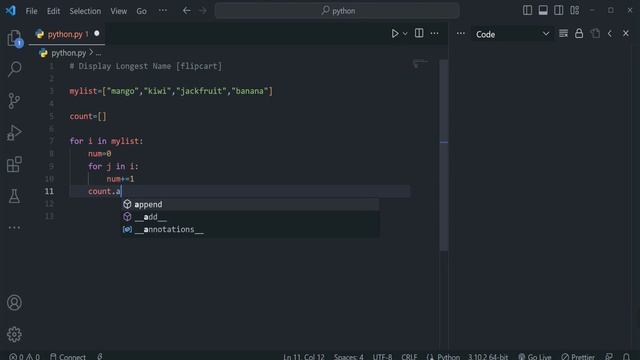Toggle the secondary sidebar layout button
This screenshot has height=360, width=640.
point(558,10)
